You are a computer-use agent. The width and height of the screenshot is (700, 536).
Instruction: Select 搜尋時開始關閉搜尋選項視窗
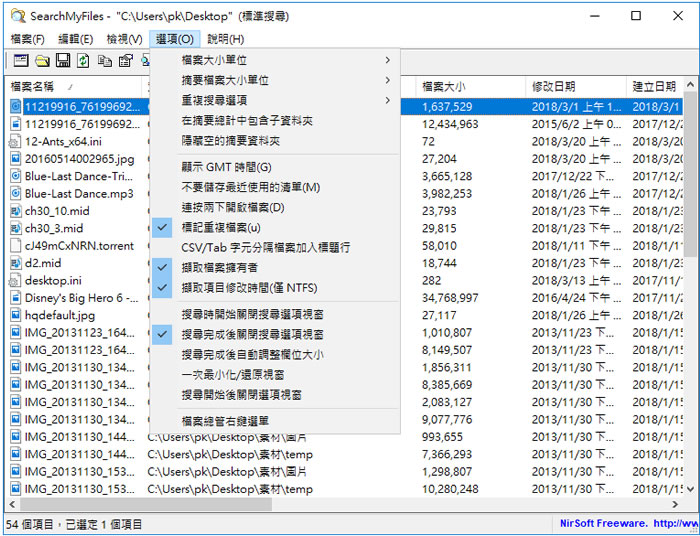coord(275,315)
